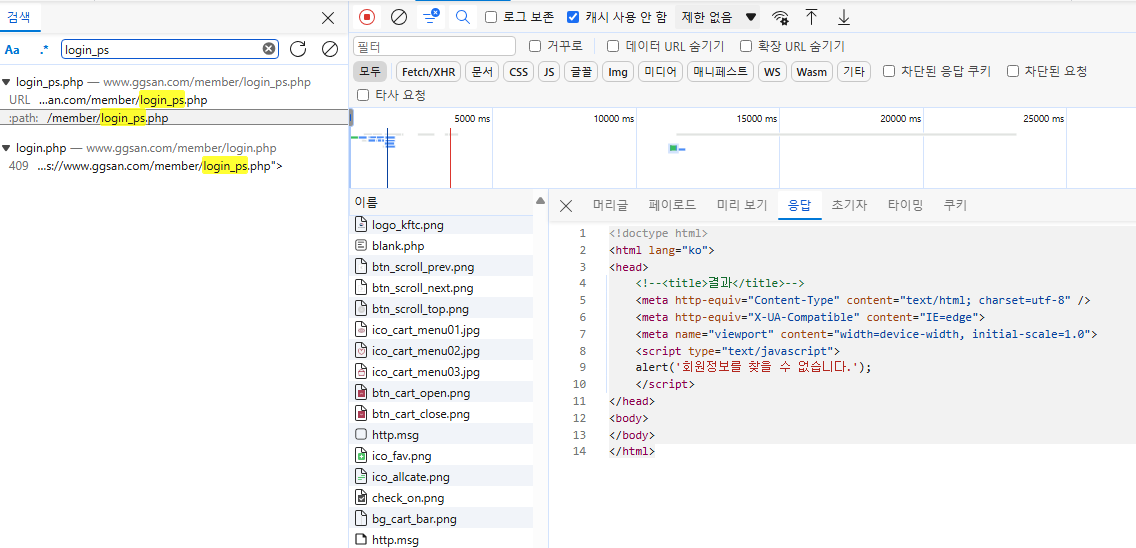Viewport: 1136px width, 548px height.
Task: Open 타이밍 timing tab
Action: (x=906, y=205)
